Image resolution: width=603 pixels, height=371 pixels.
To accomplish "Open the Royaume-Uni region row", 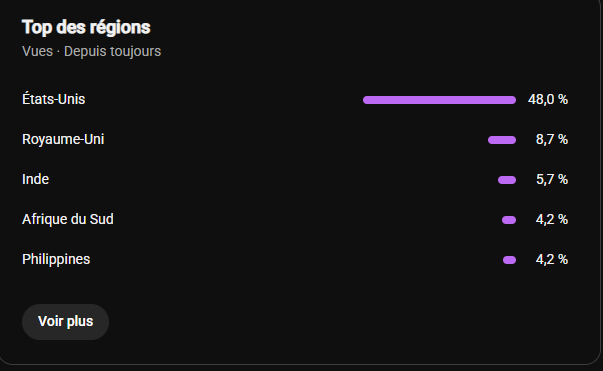I will click(x=295, y=140).
